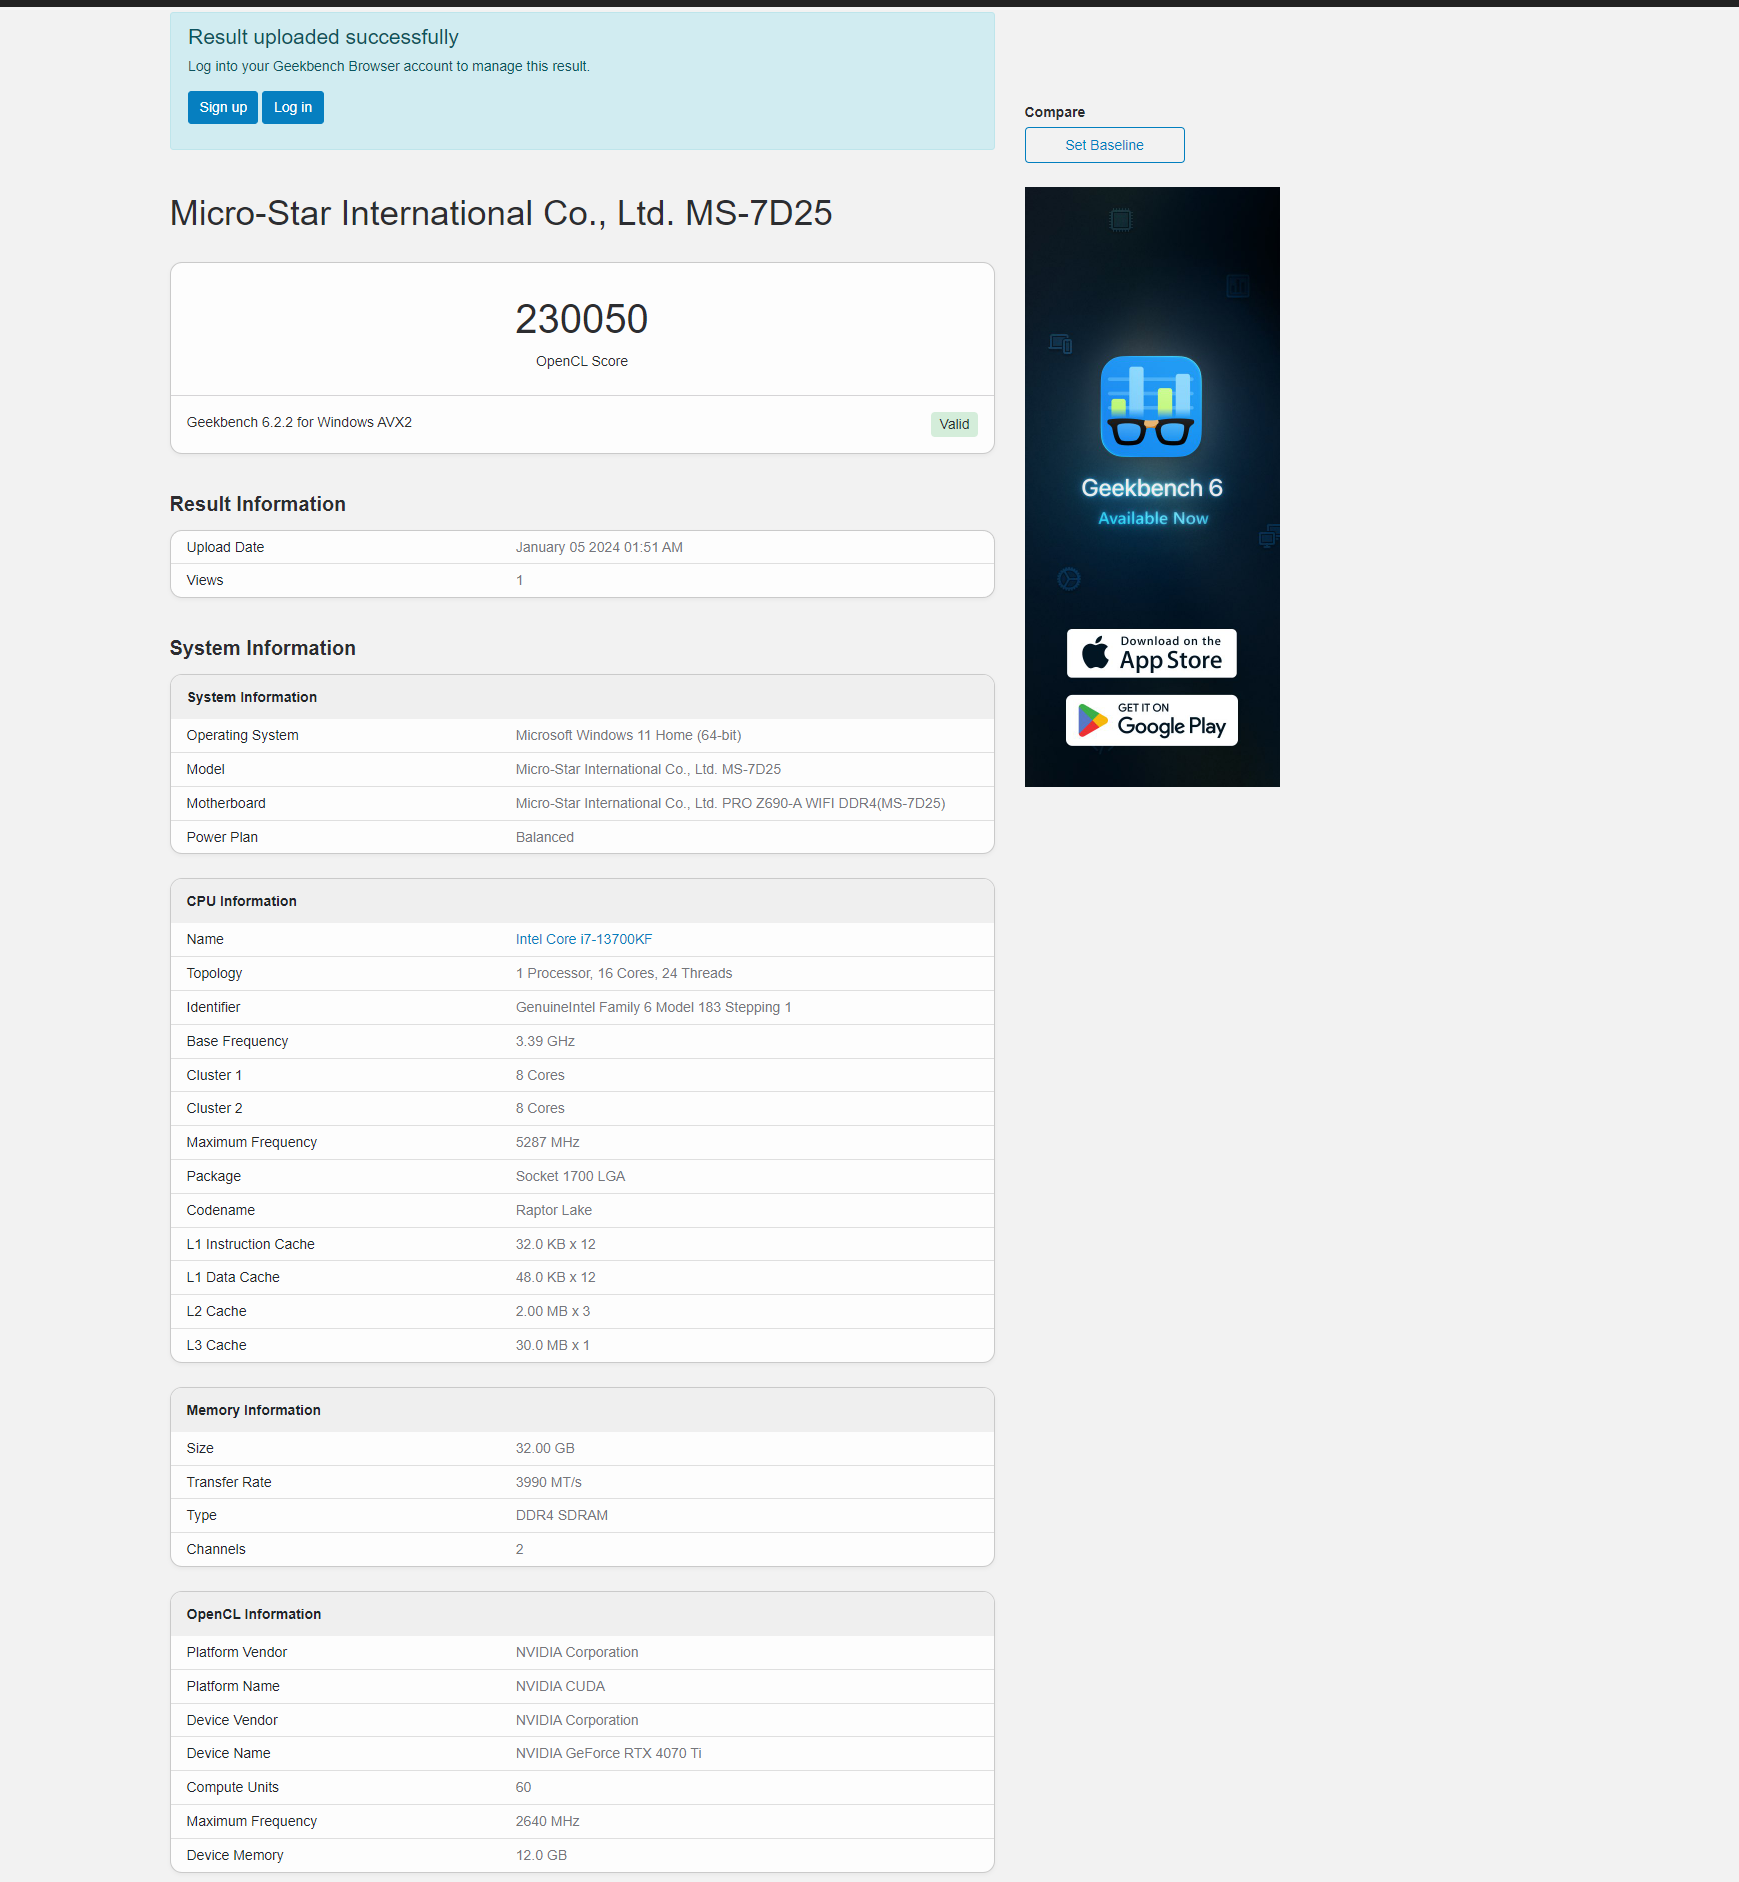
Task: Click the Topology value '1 Processor, 16 Cores, 24 Threads'
Action: pos(624,973)
